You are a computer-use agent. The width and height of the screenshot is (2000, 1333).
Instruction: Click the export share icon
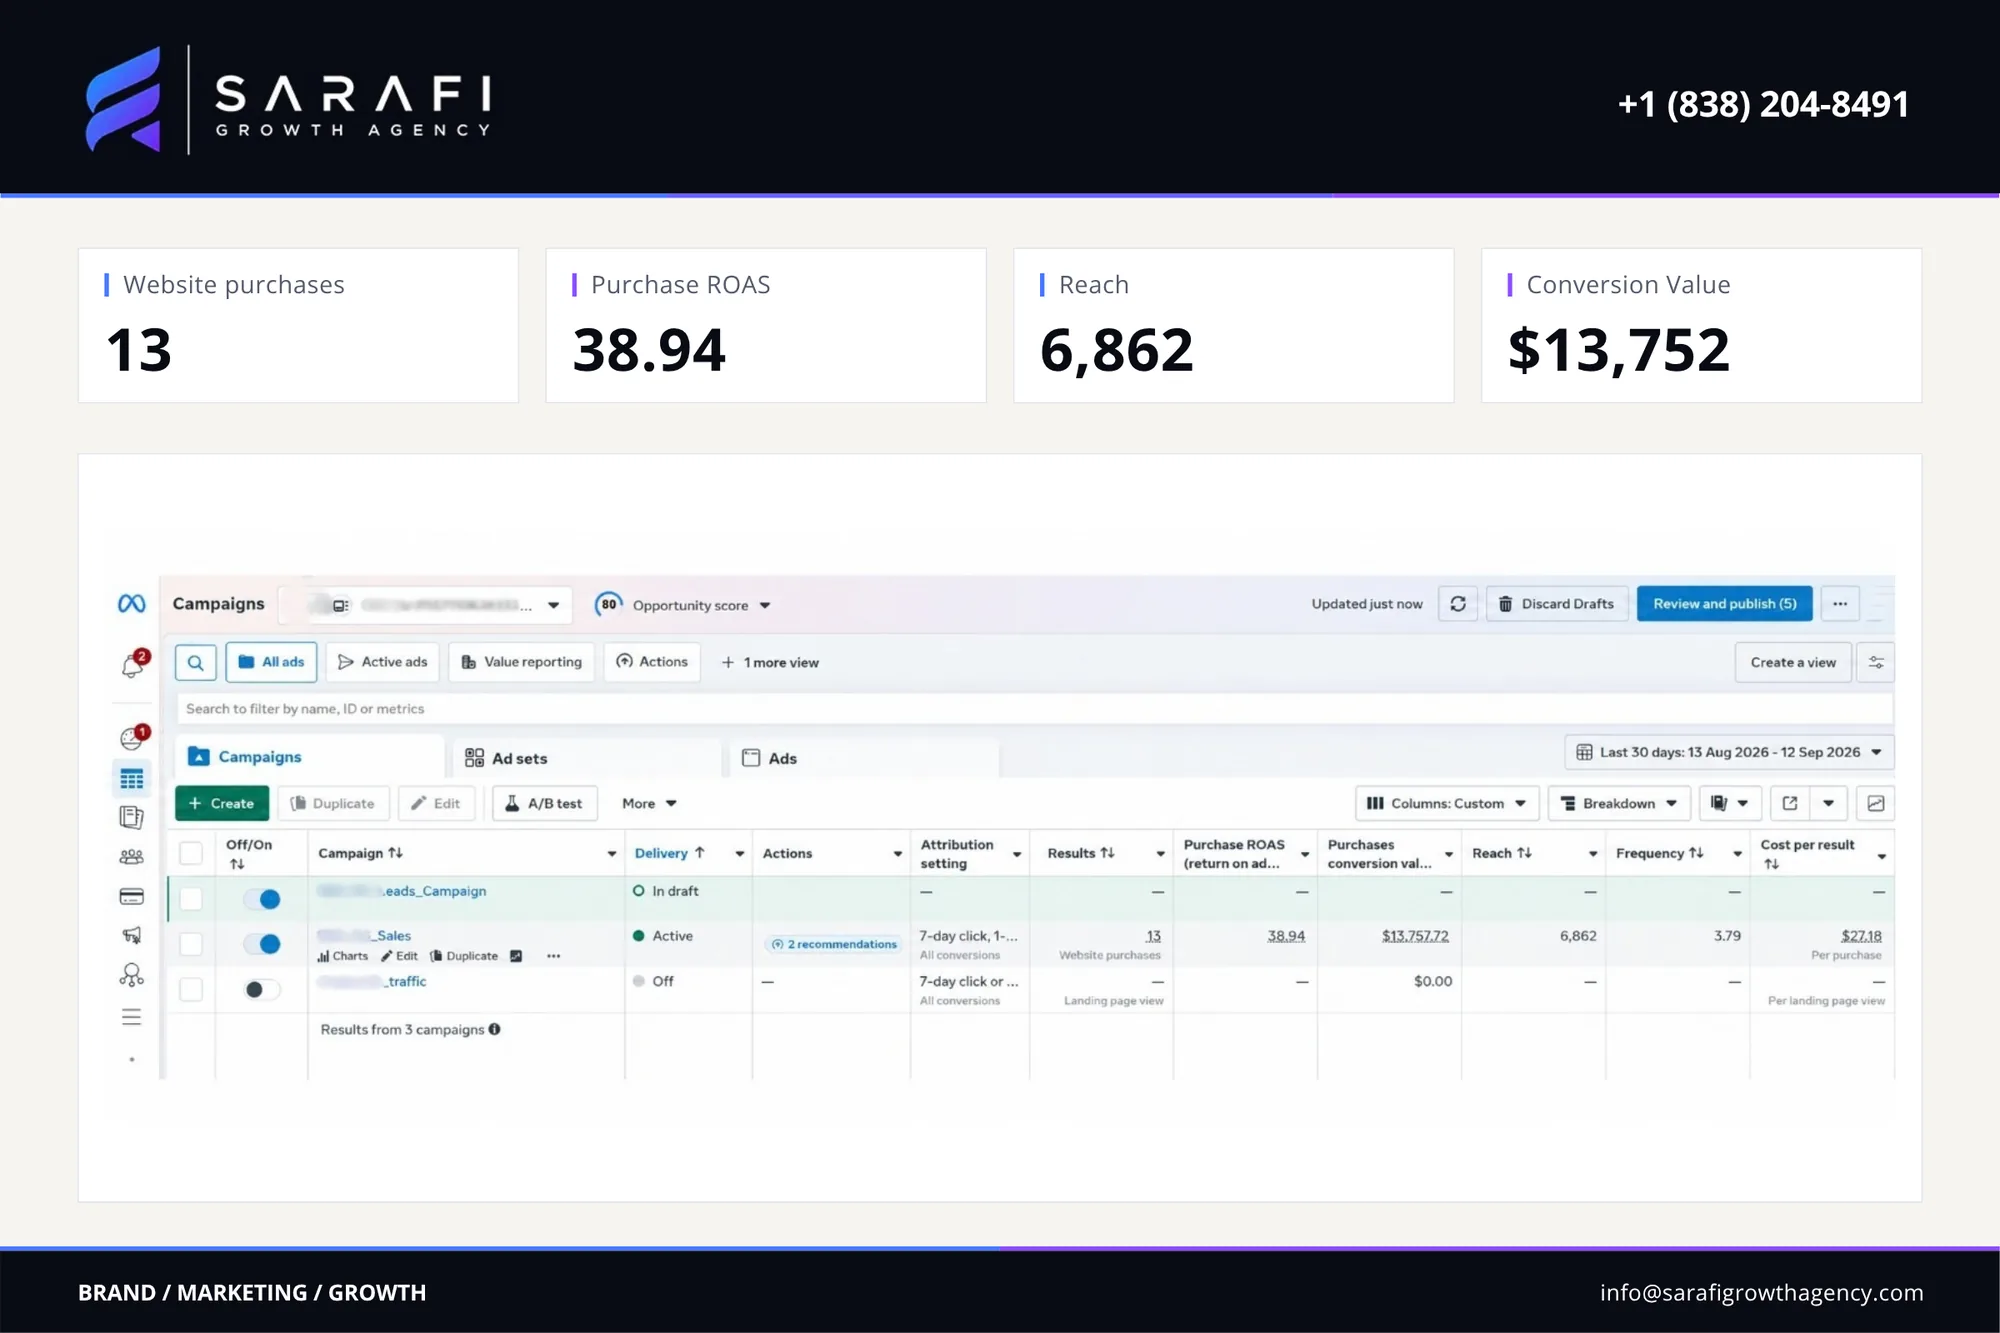point(1790,803)
